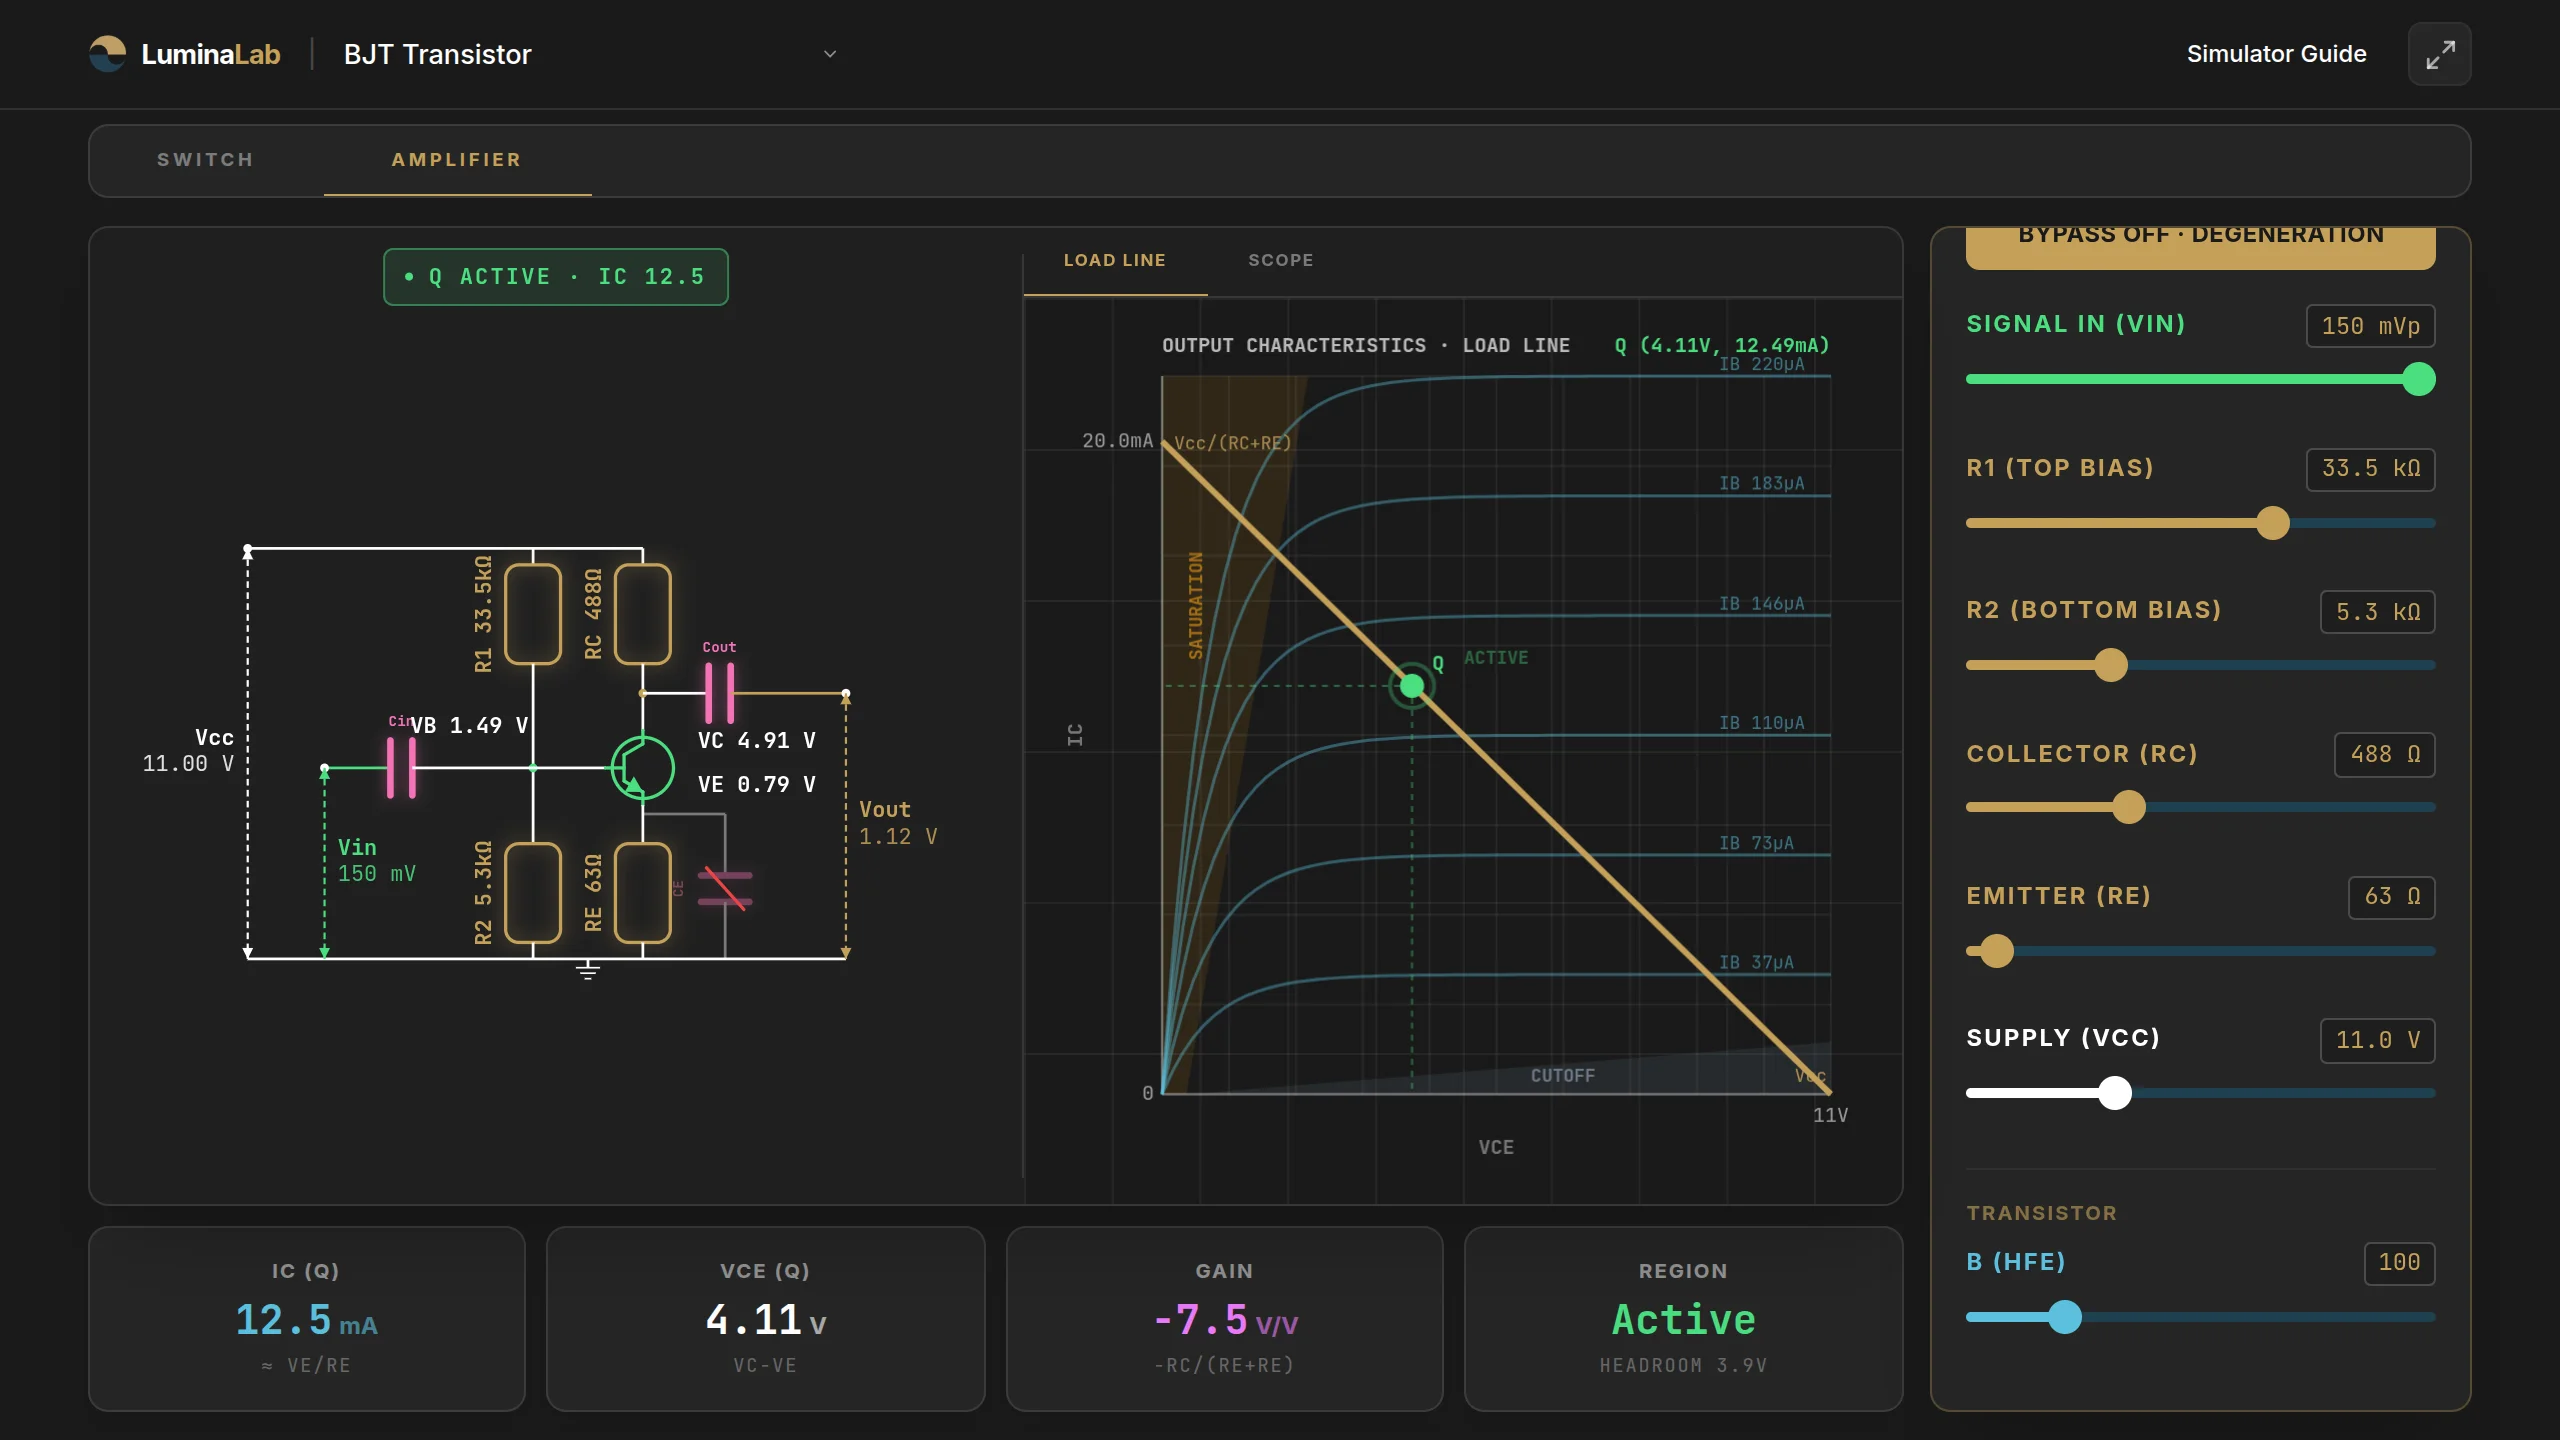Show the Load Line view
The height and width of the screenshot is (1440, 2560).
point(1115,260)
